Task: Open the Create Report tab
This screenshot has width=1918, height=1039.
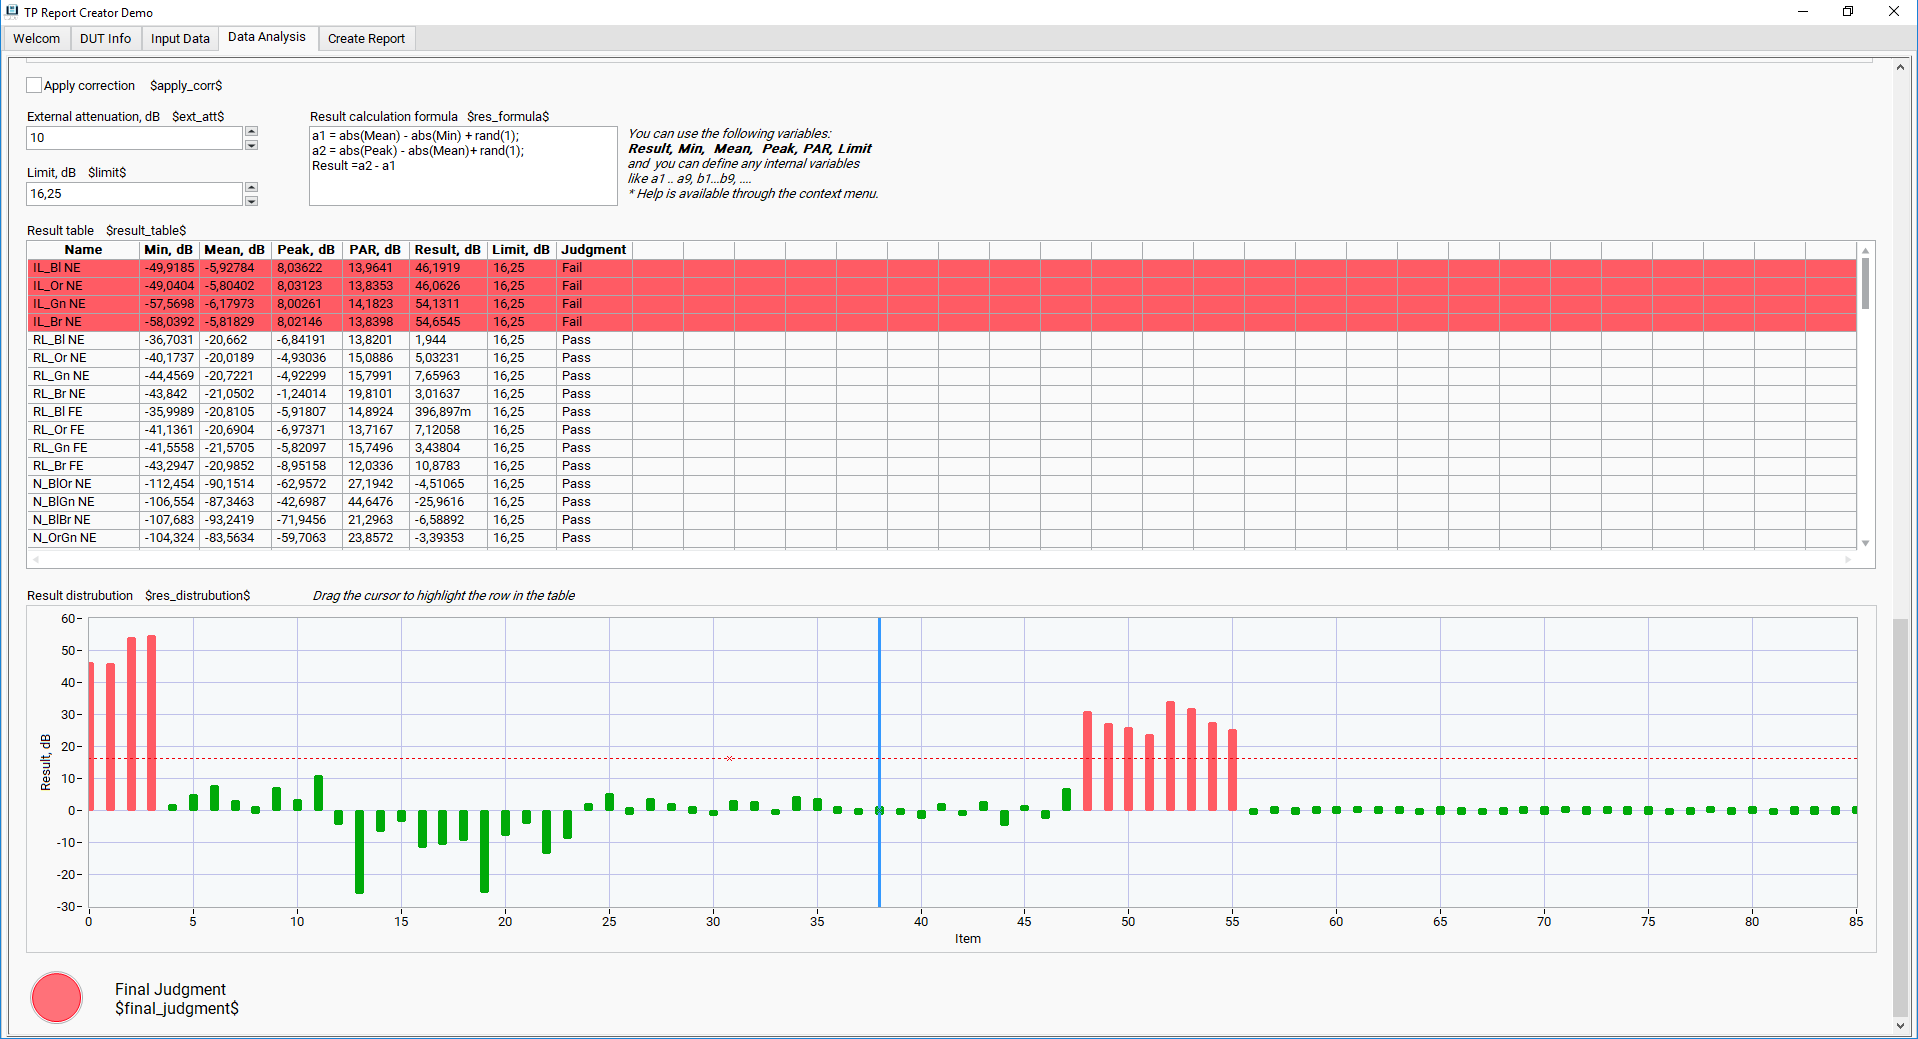Action: (366, 39)
